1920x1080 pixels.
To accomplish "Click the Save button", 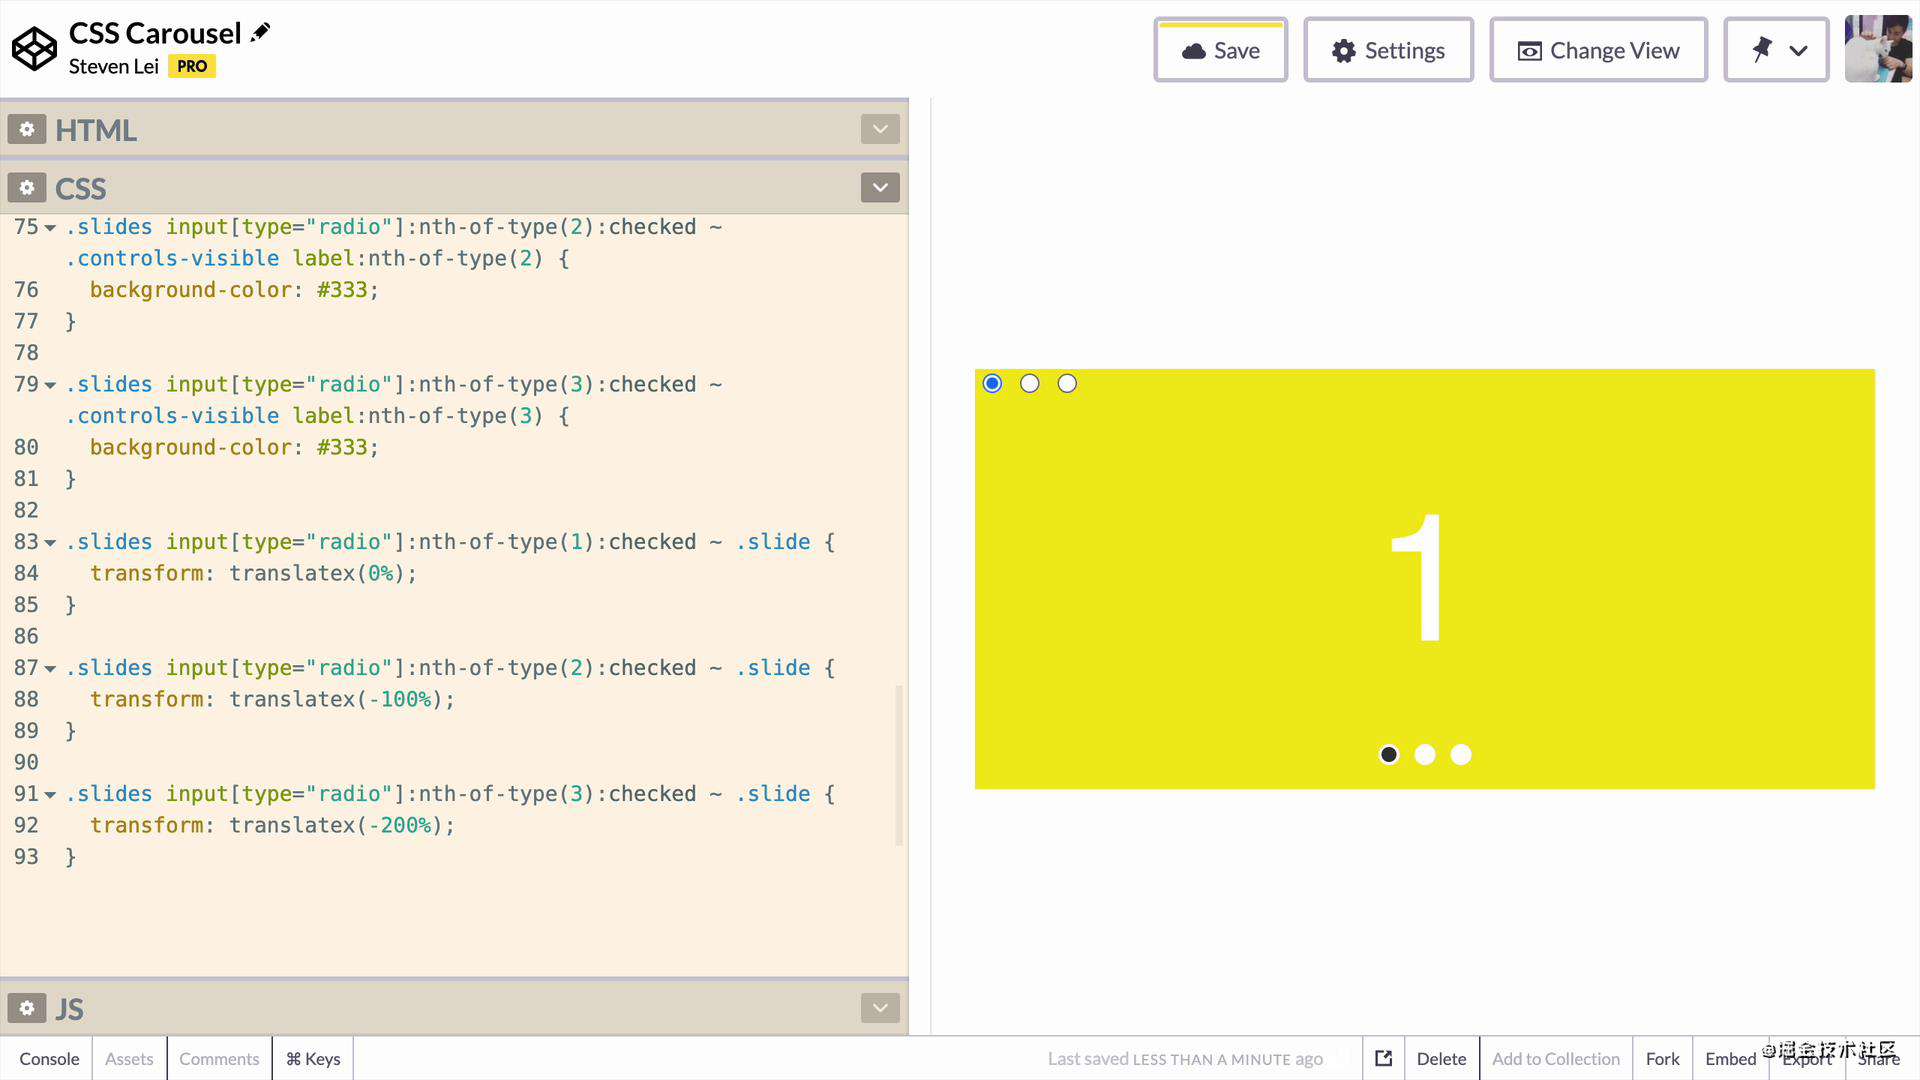I will [x=1220, y=50].
